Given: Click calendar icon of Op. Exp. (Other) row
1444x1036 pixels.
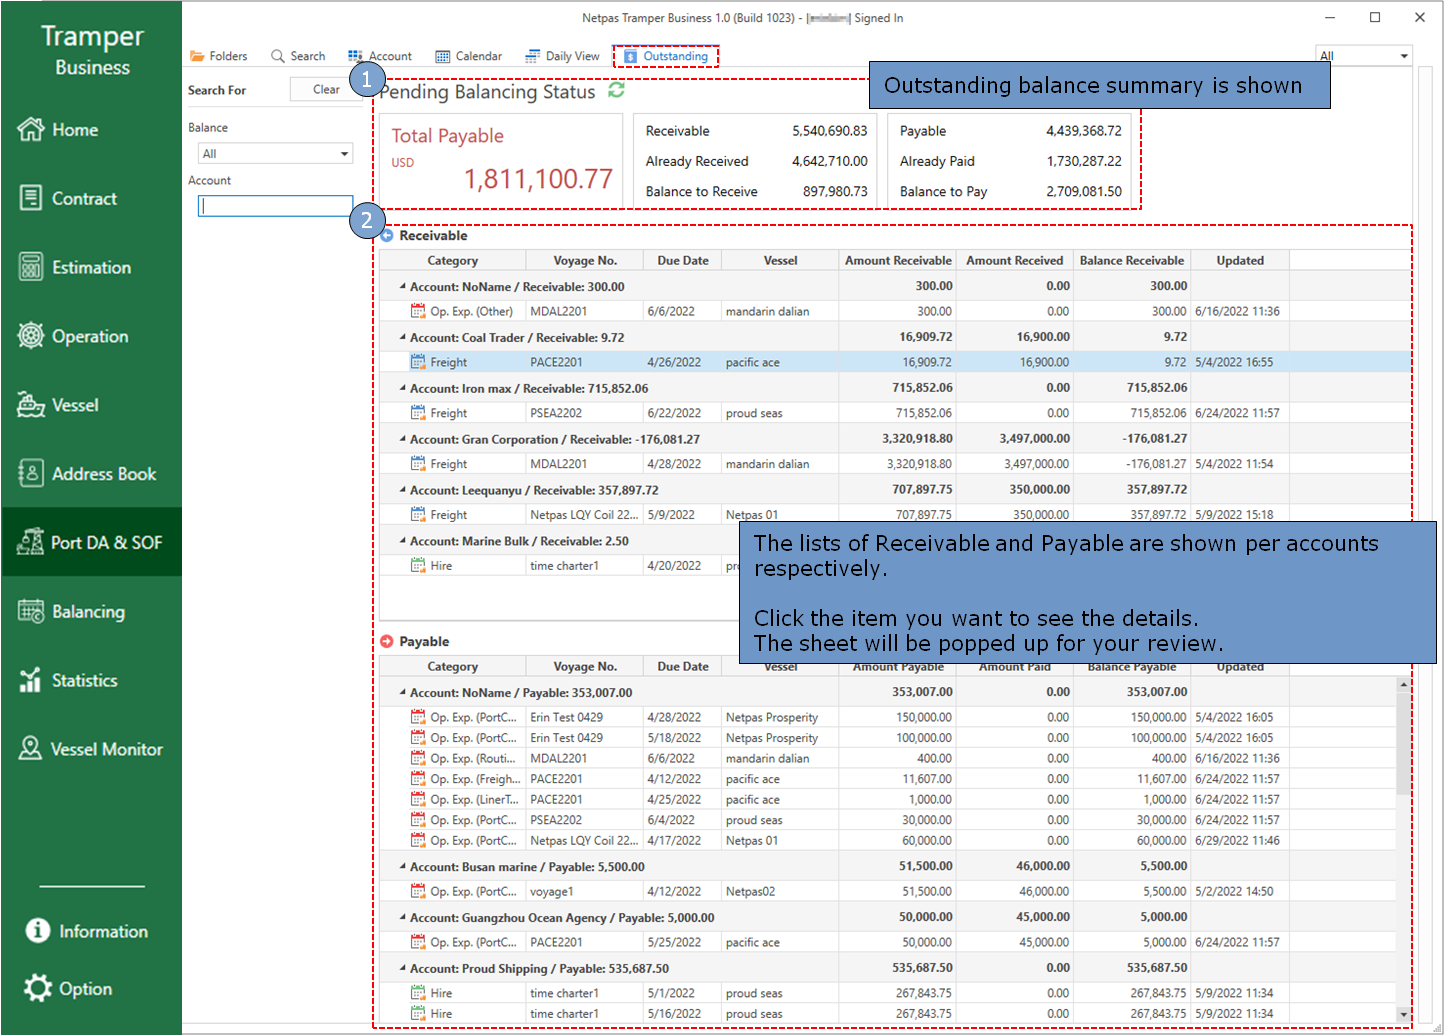Looking at the screenshot, I should (x=418, y=311).
